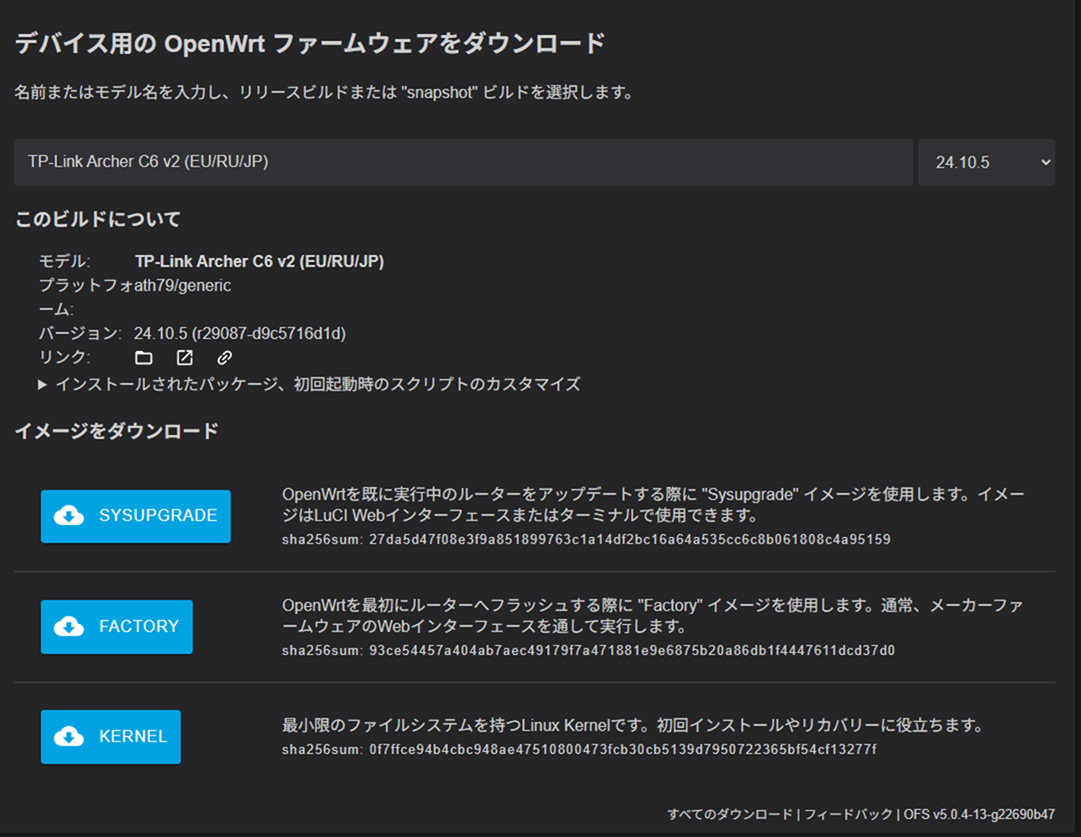Click the cloud icon on FACTORY

(x=69, y=627)
